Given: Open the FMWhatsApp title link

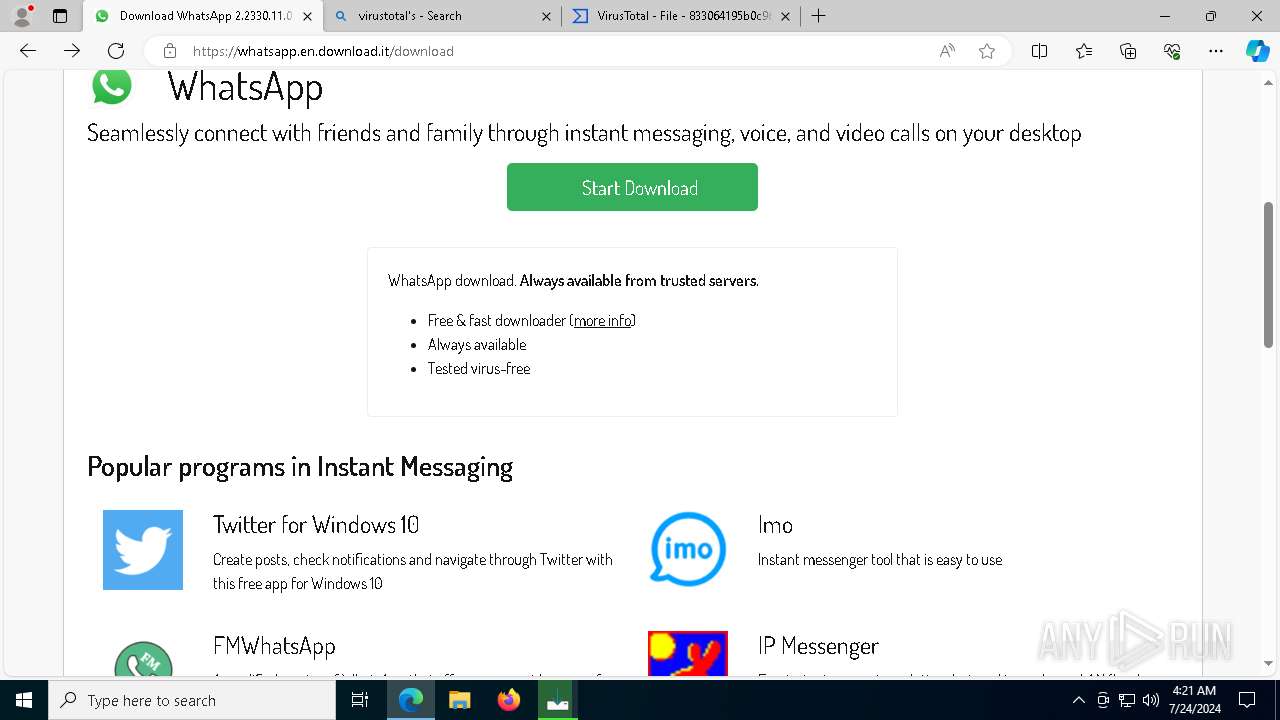Looking at the screenshot, I should click(274, 646).
